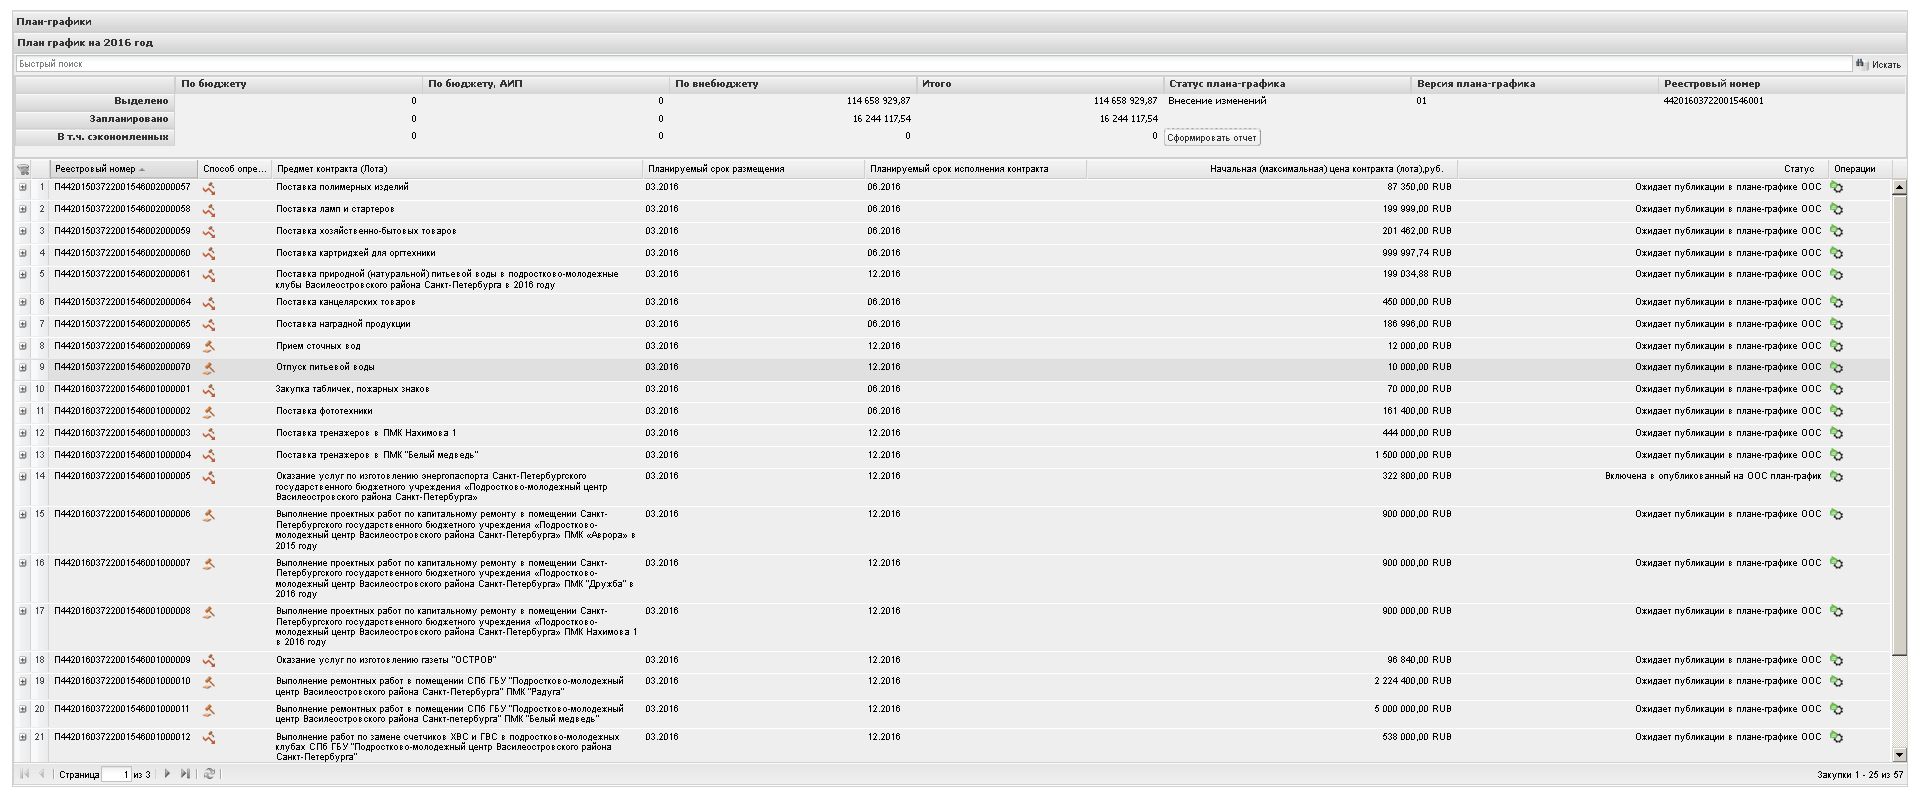This screenshot has width=1920, height=792.
Task: Click Планируемый срок размещения column header
Action: point(753,169)
